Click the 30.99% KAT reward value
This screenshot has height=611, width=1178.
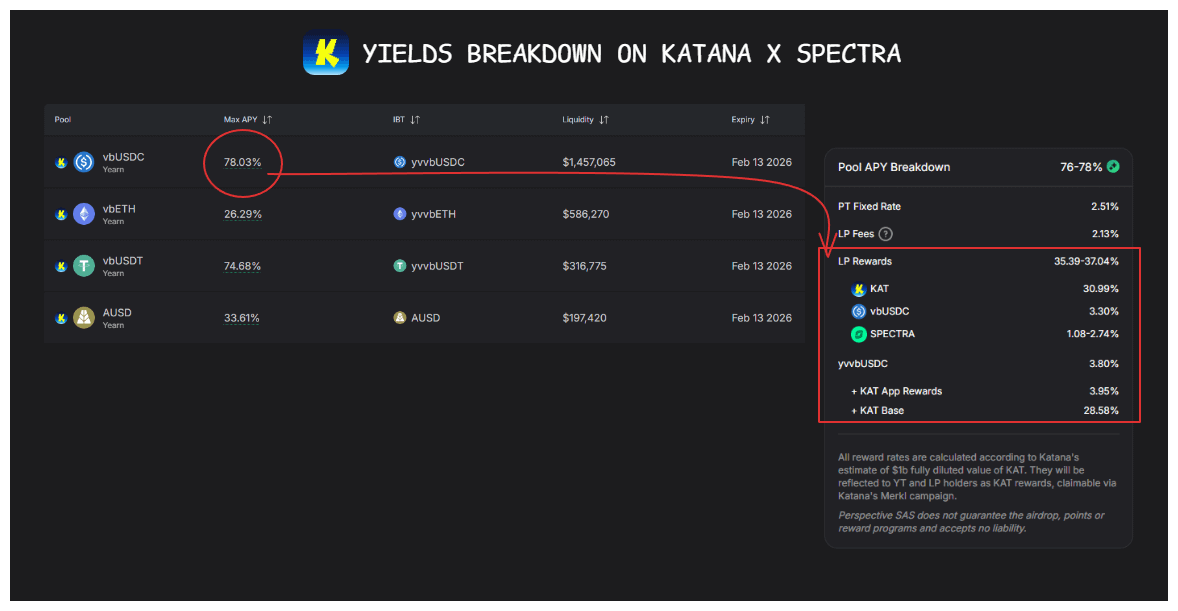tap(1101, 289)
